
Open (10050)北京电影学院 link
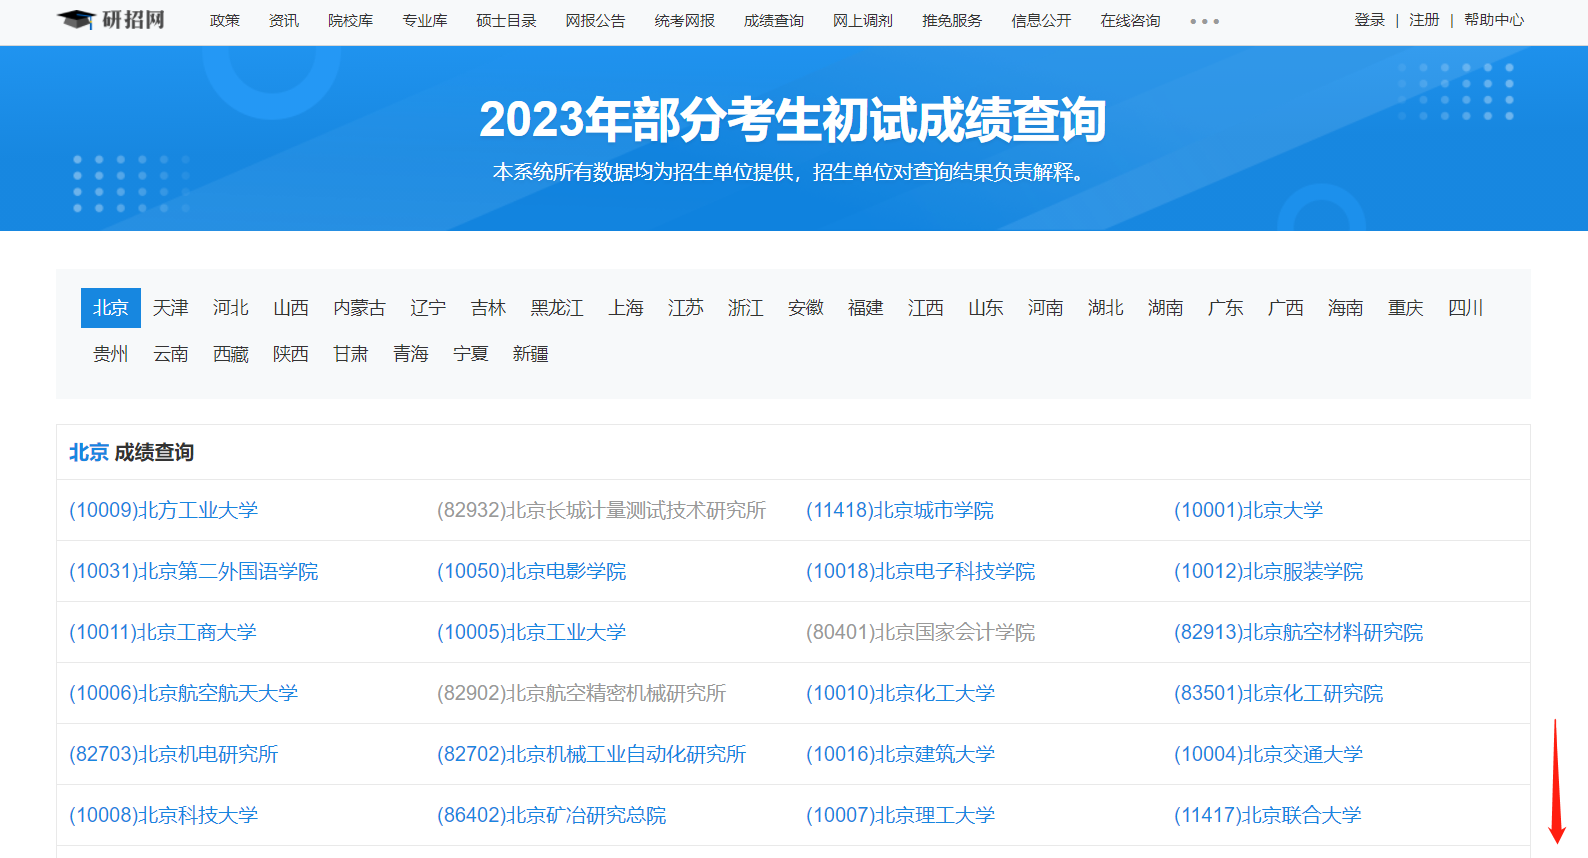[532, 571]
